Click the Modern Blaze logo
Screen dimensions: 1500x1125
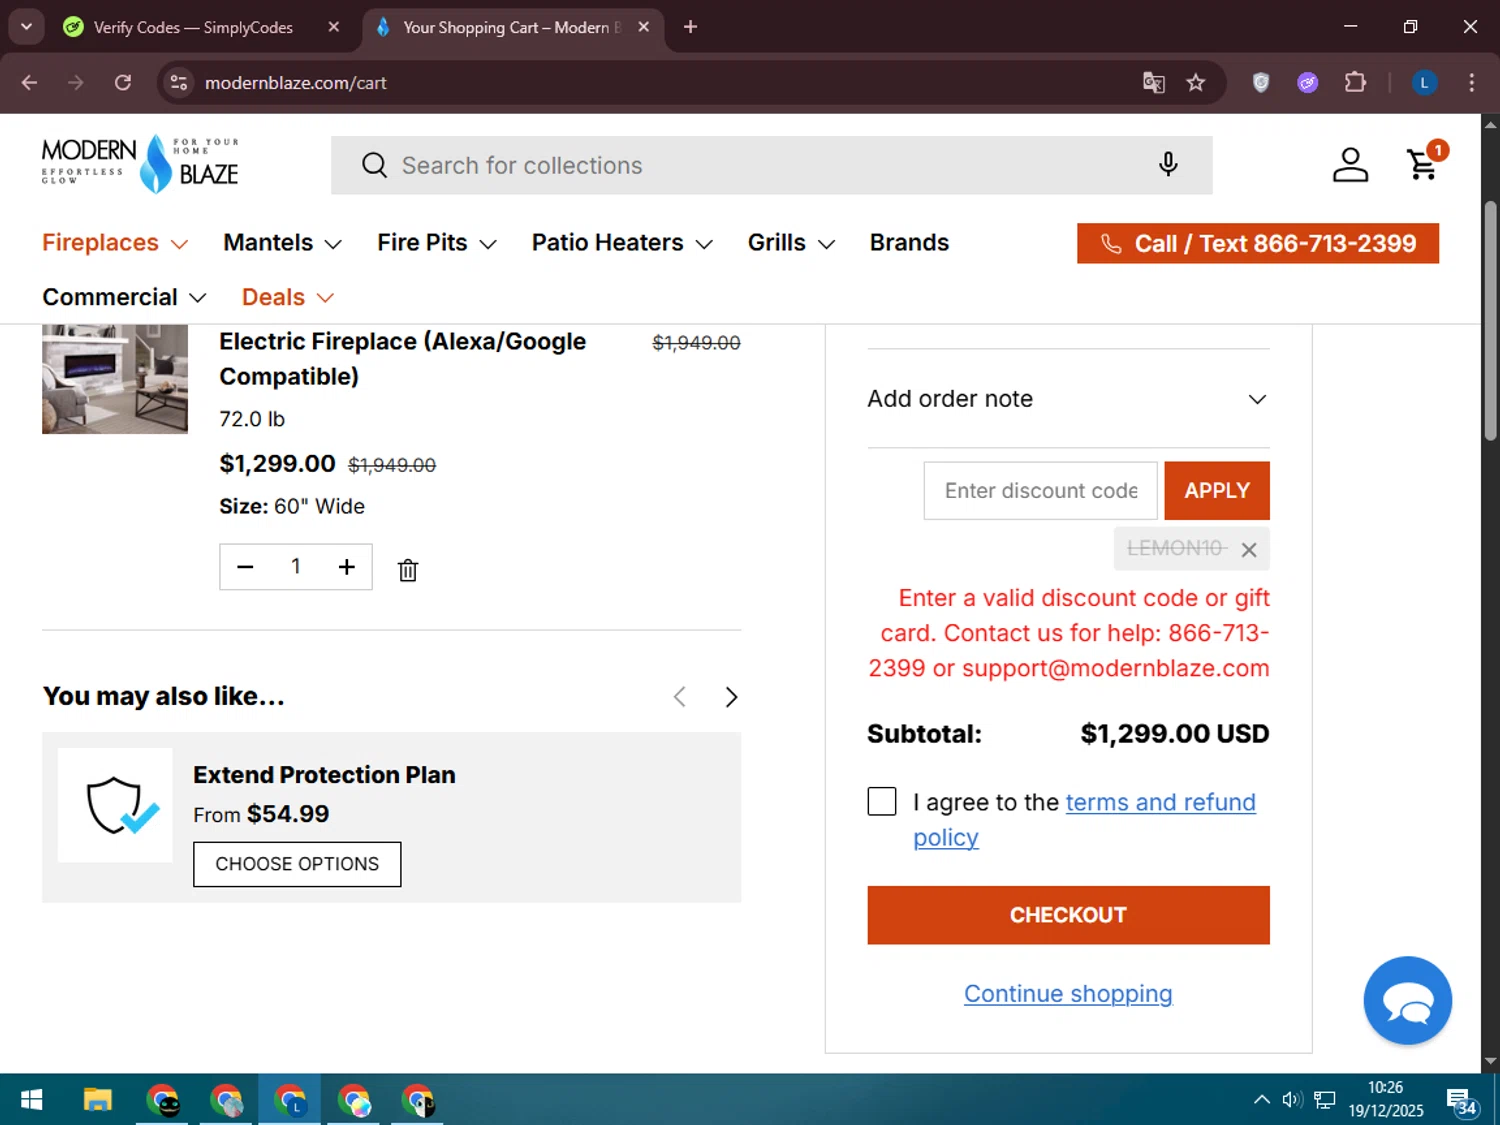point(140,164)
